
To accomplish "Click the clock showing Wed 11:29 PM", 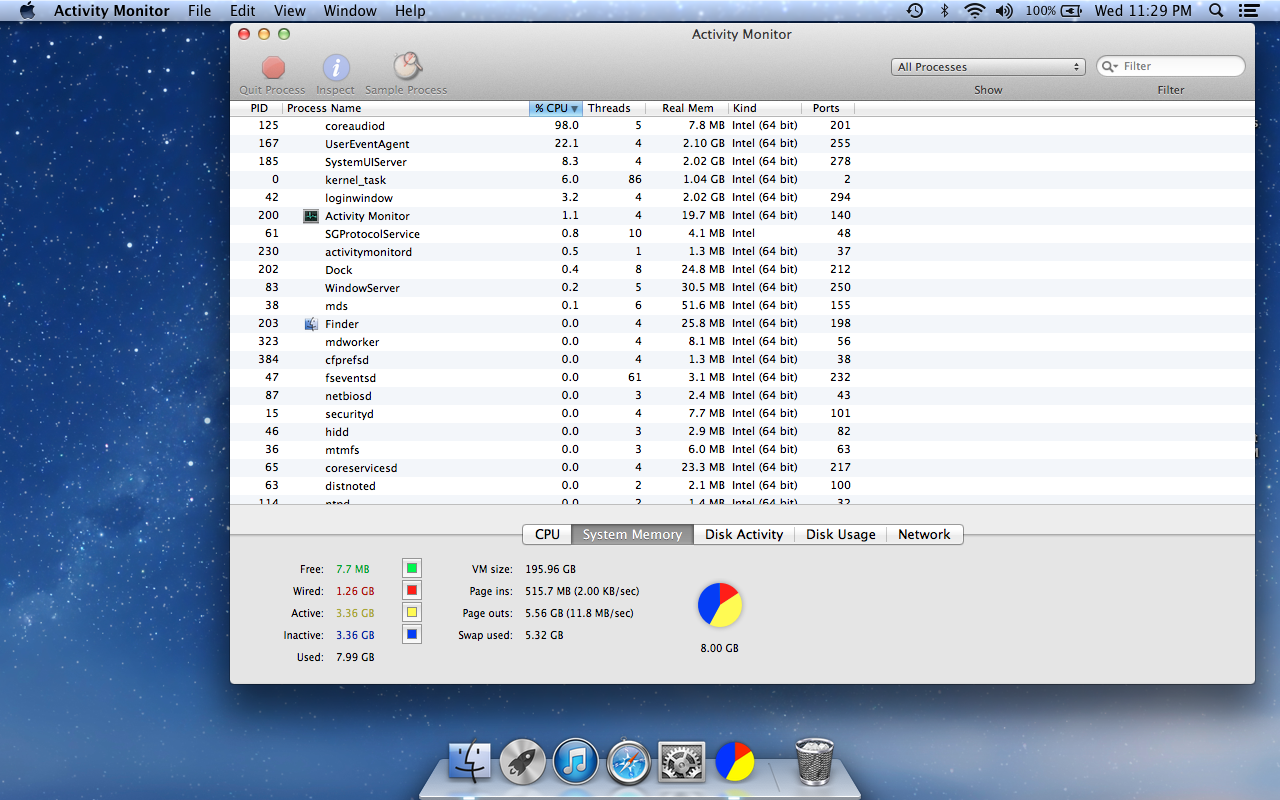I will (1143, 11).
